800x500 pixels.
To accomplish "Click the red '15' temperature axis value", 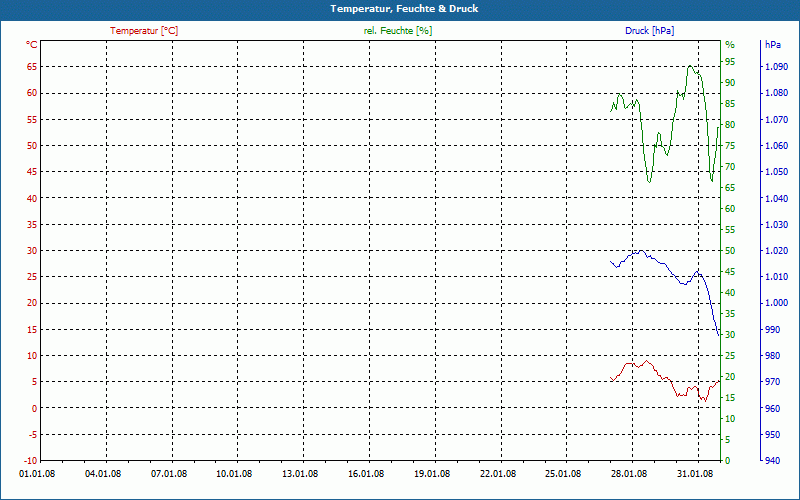I will click(x=32, y=330).
